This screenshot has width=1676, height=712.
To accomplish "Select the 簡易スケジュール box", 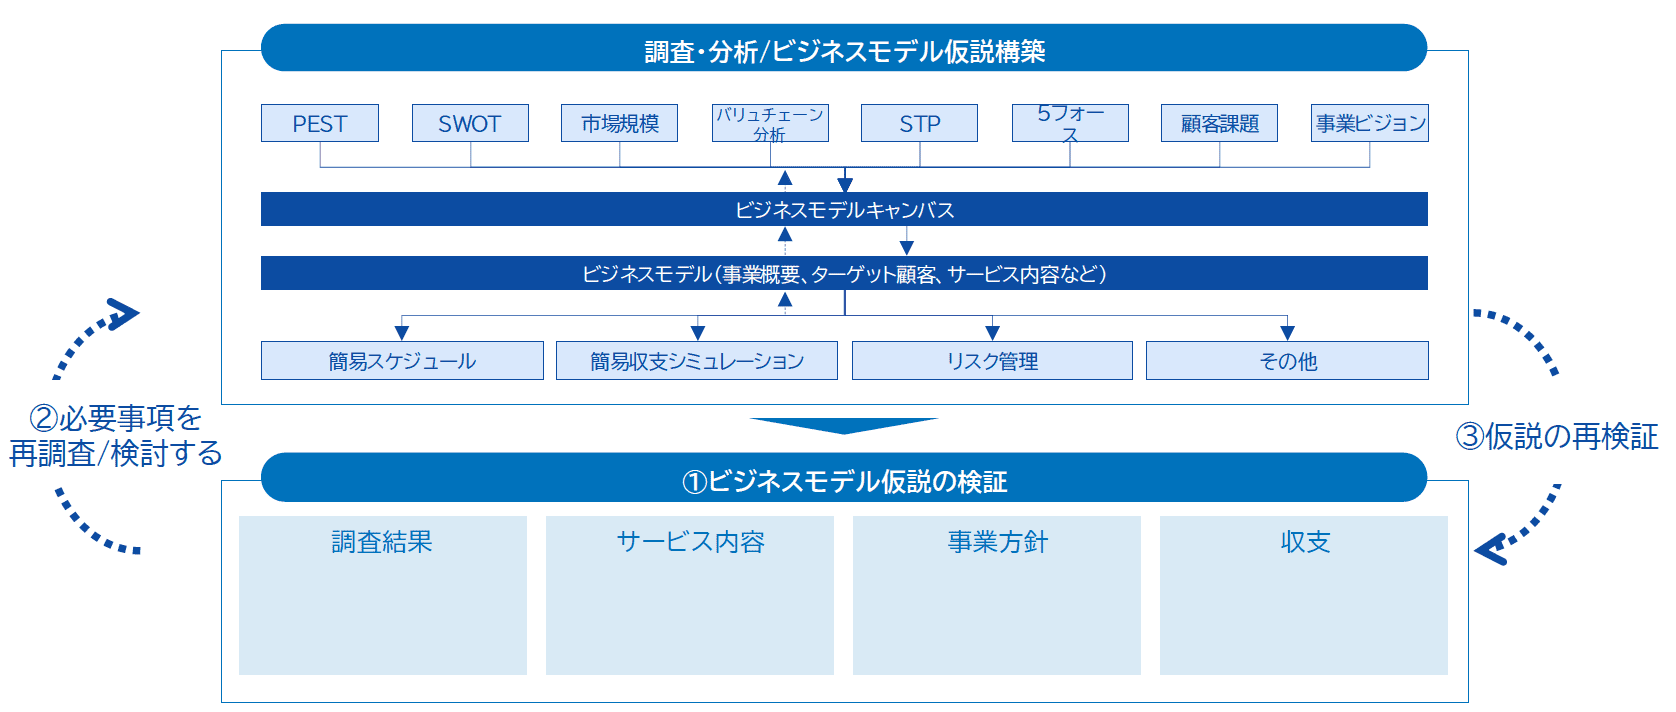I will (402, 360).
